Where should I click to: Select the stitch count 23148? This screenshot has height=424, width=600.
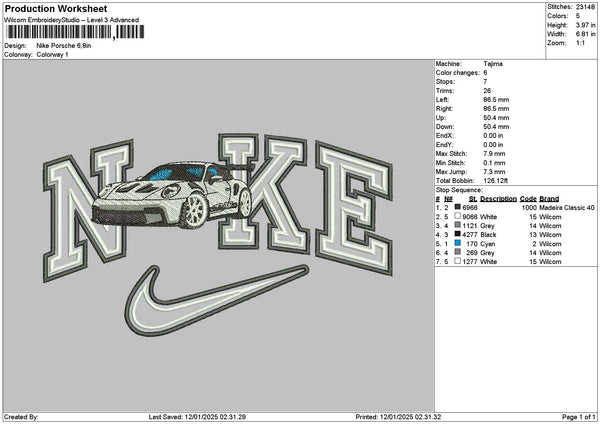585,7
